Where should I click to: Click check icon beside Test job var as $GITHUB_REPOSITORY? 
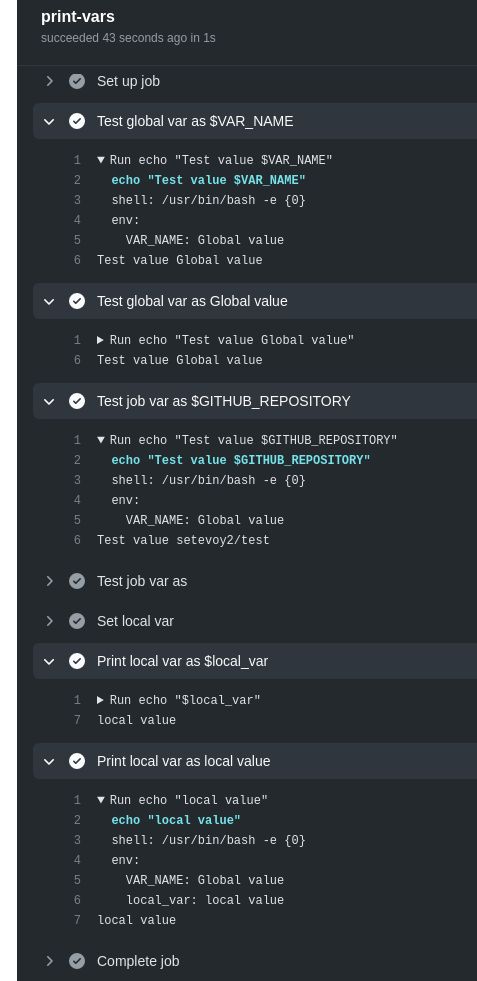pos(77,401)
